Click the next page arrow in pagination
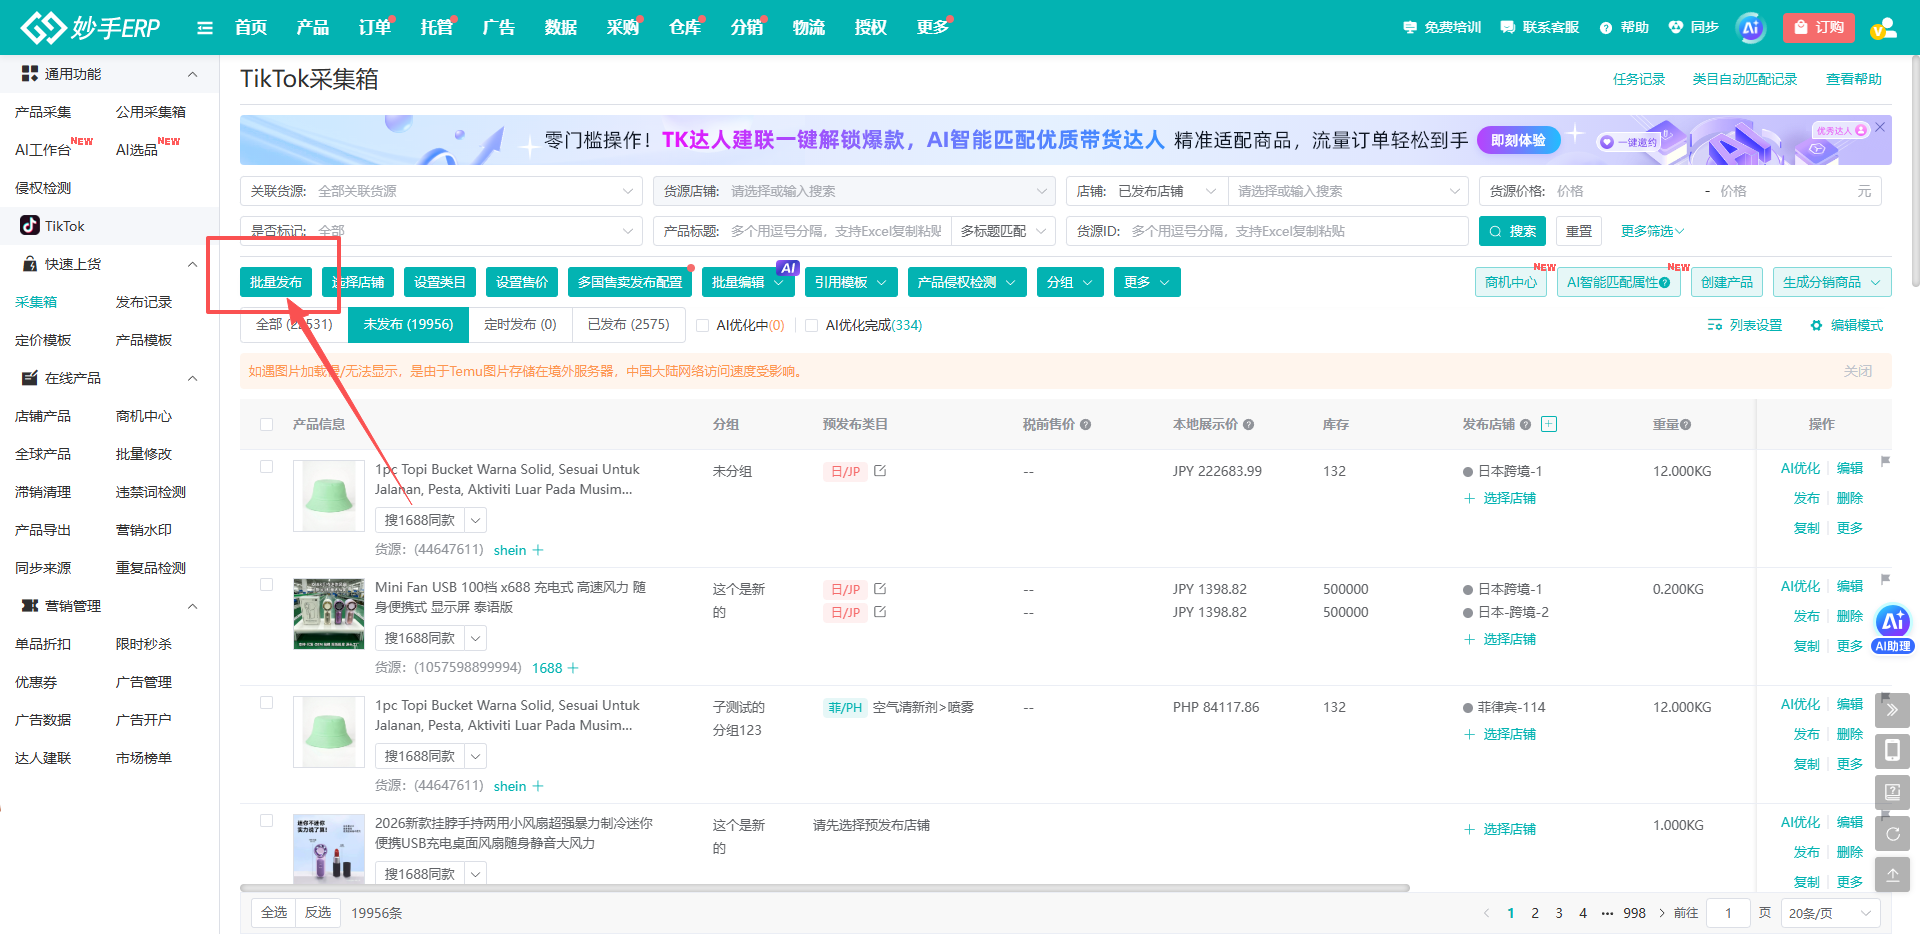 pyautogui.click(x=1662, y=913)
